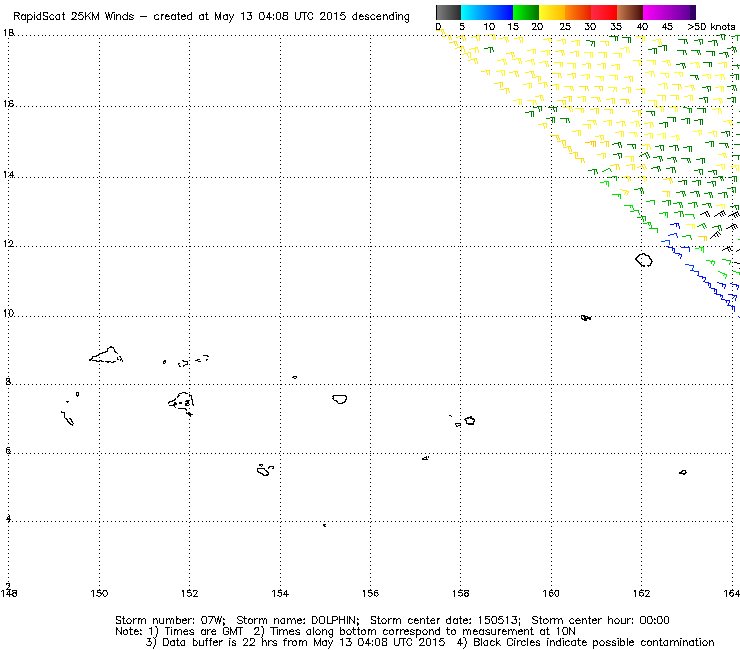Click the small island near 163E, 5.5N
The image size is (740, 650).
683,472
